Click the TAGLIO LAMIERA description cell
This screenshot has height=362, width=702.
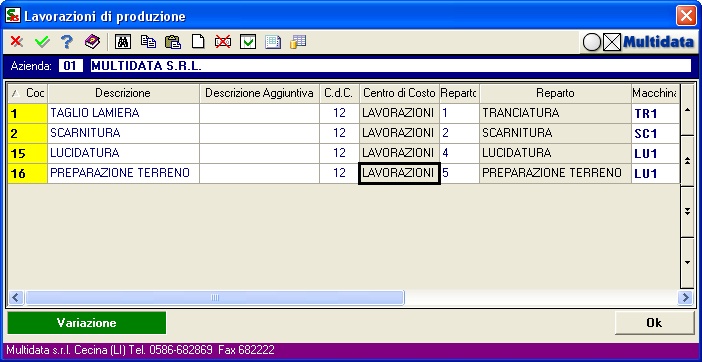click(123, 113)
